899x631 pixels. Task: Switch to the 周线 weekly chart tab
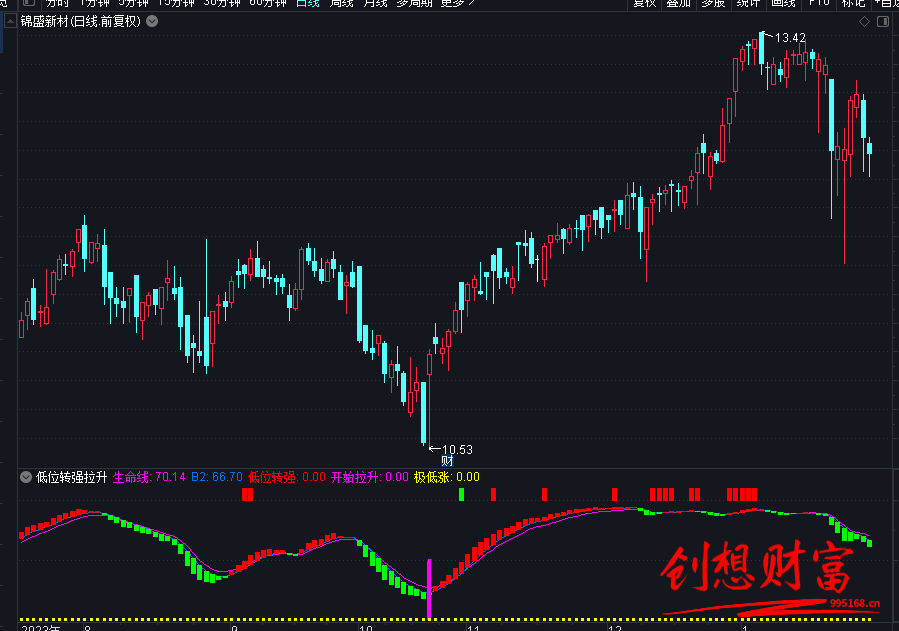(341, 3)
